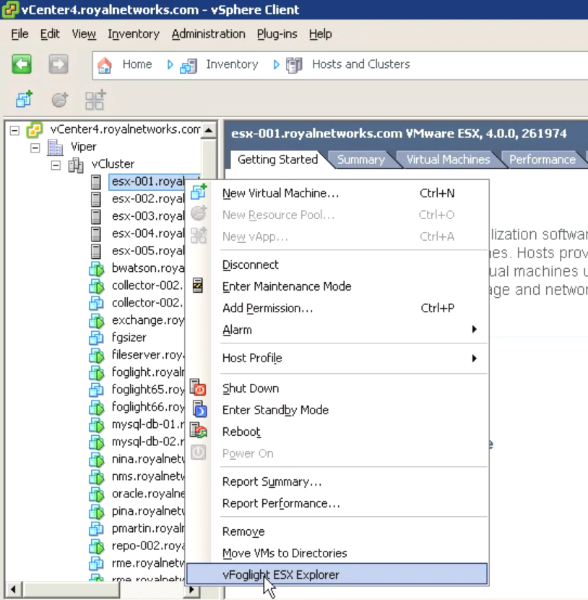Image resolution: width=588 pixels, height=600 pixels.
Task: Open the Administration menu
Action: click(x=208, y=34)
